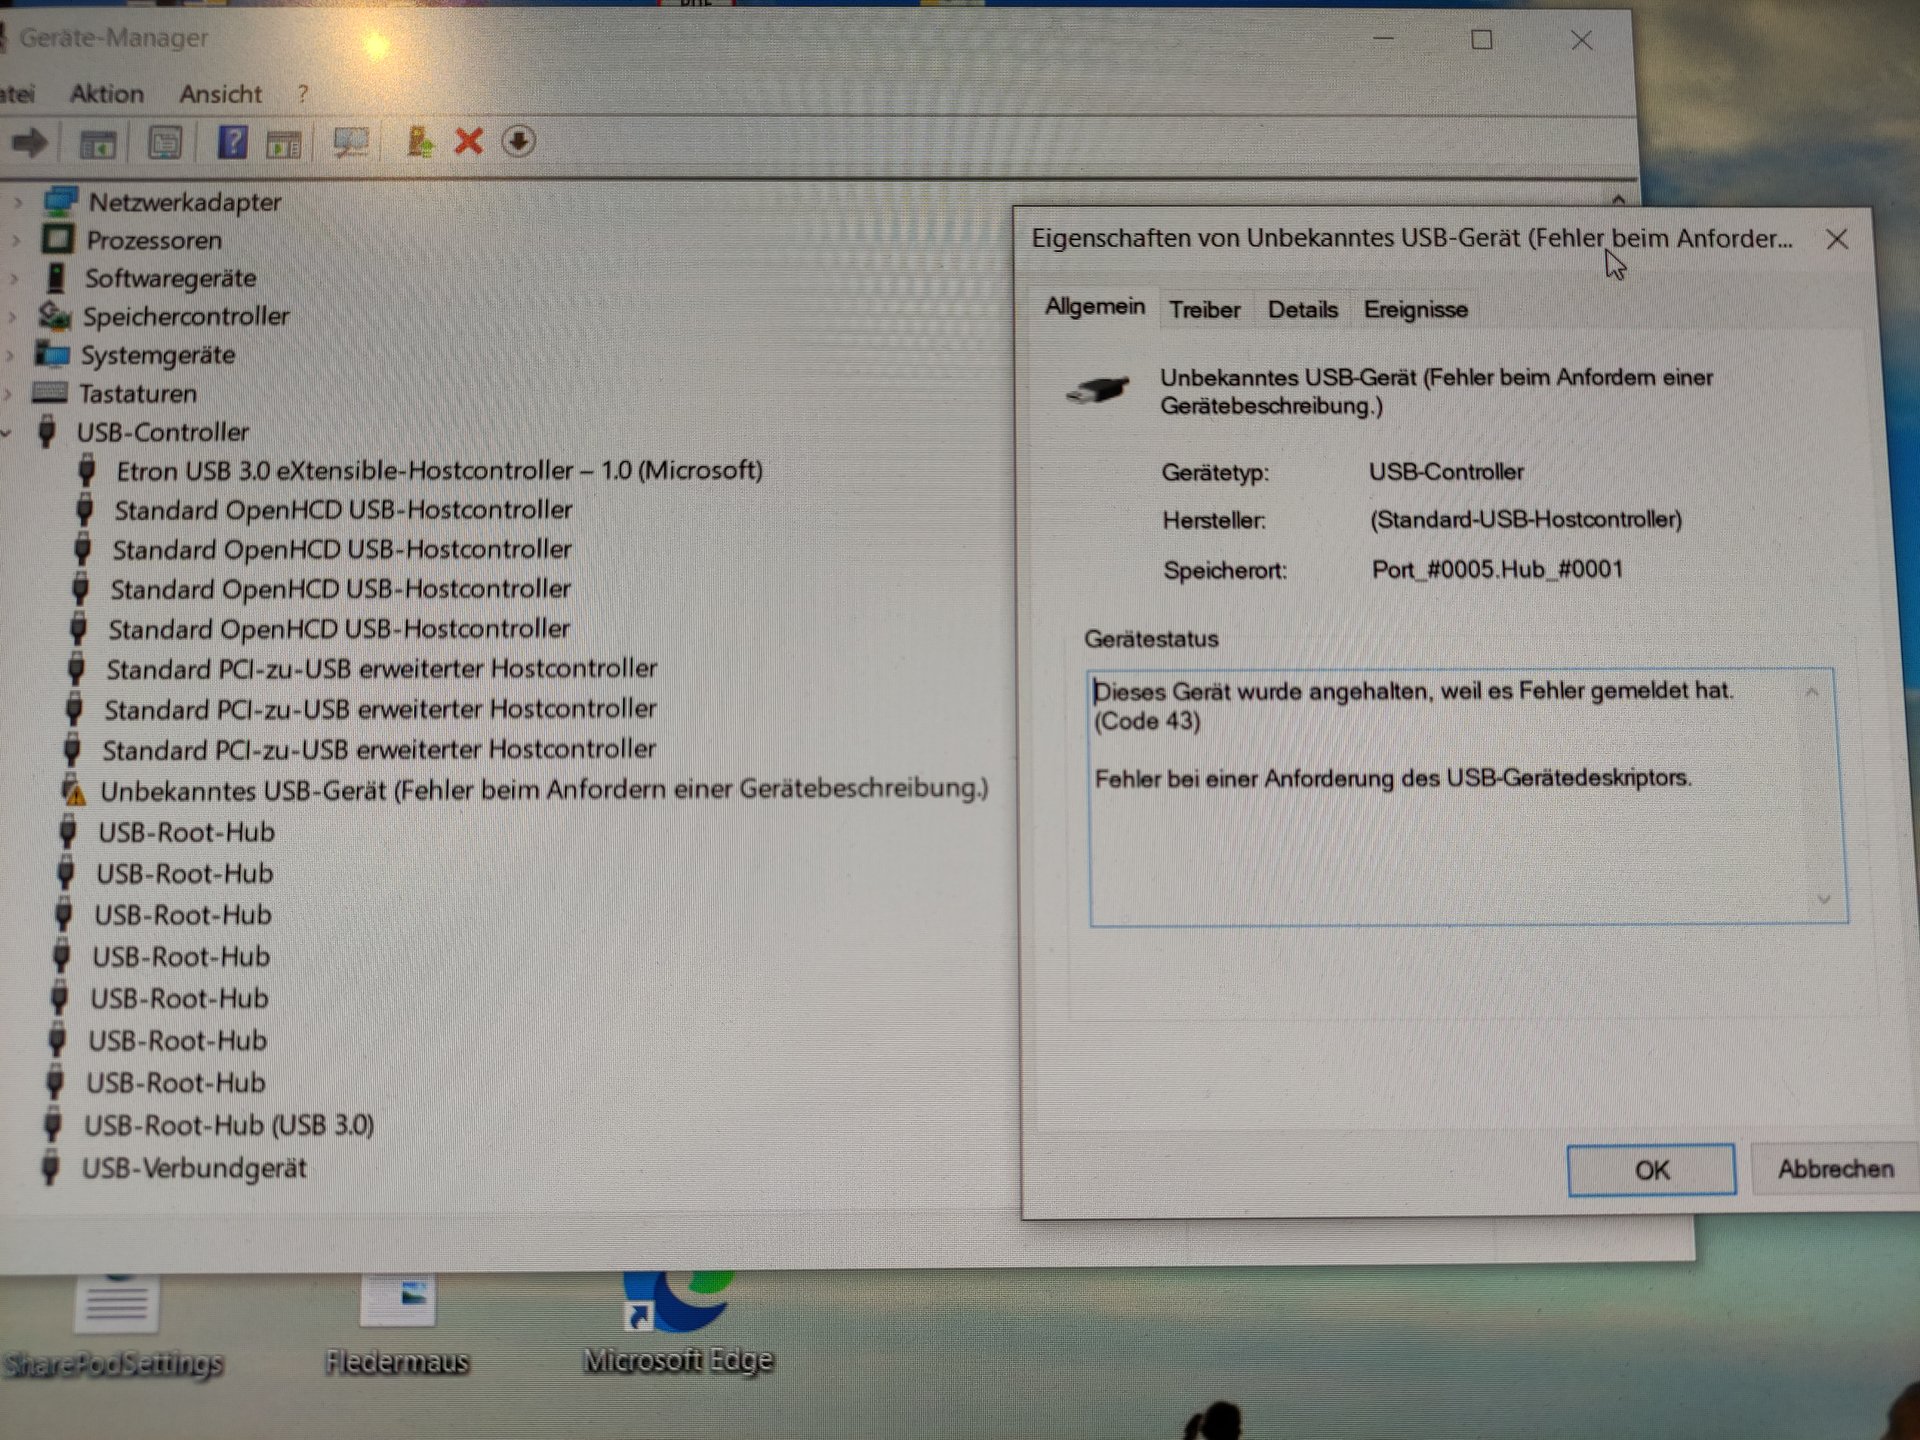1920x1440 pixels.
Task: Open the Properties toolbar icon
Action: click(165, 143)
